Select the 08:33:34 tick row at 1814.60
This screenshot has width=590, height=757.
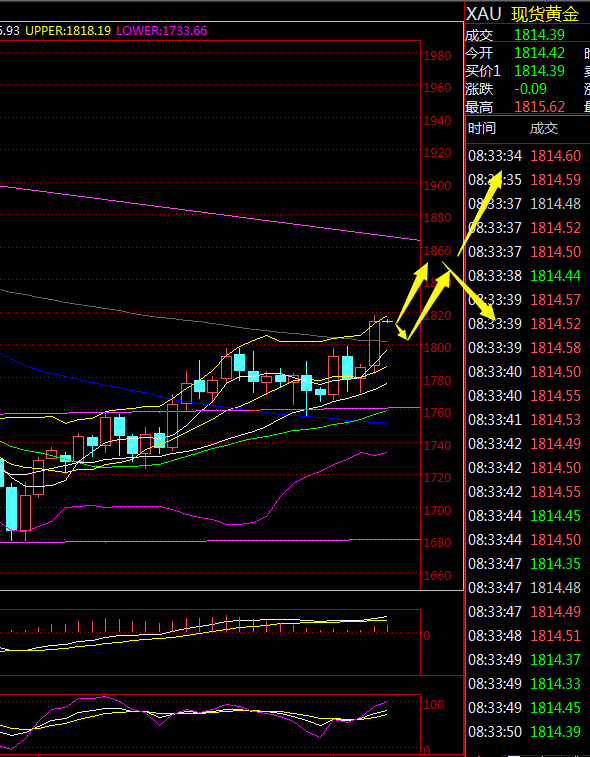(525, 156)
